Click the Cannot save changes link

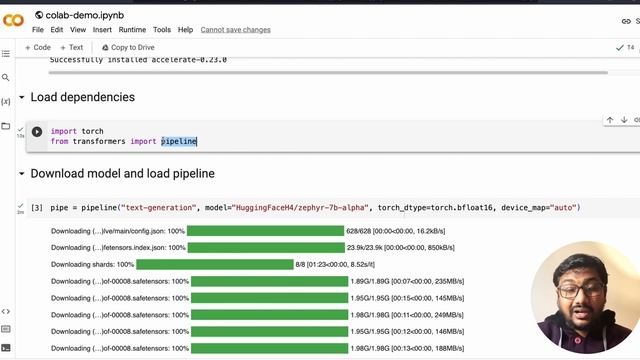(x=236, y=30)
